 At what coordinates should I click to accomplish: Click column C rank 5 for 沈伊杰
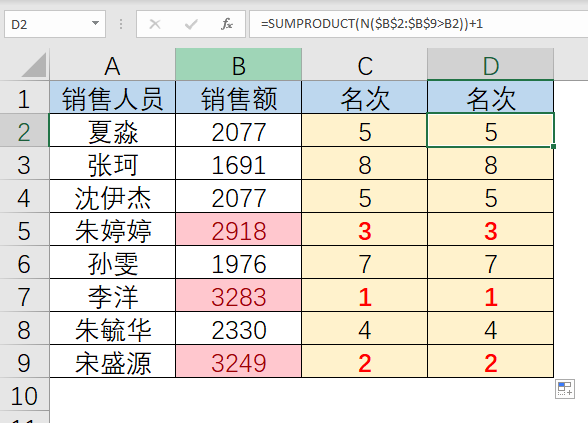[364, 196]
